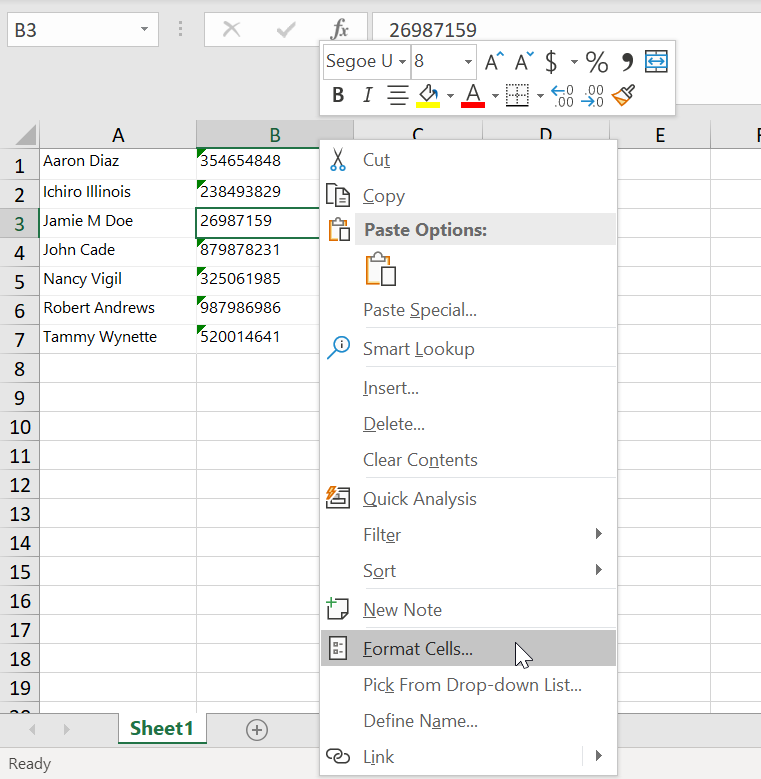Add a new sheet with plus button
The image size is (761, 779).
257,730
